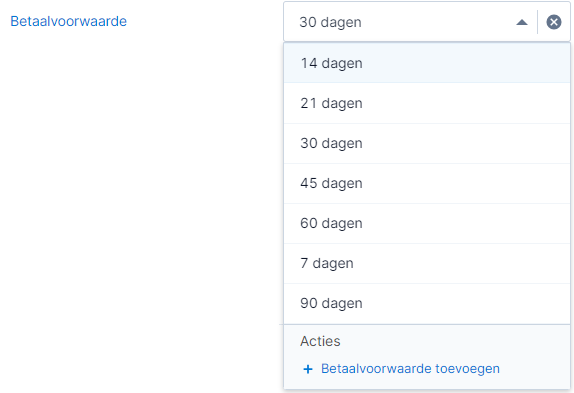Choose the shortest payment term listed
This screenshot has width=574, height=393.
tap(427, 263)
